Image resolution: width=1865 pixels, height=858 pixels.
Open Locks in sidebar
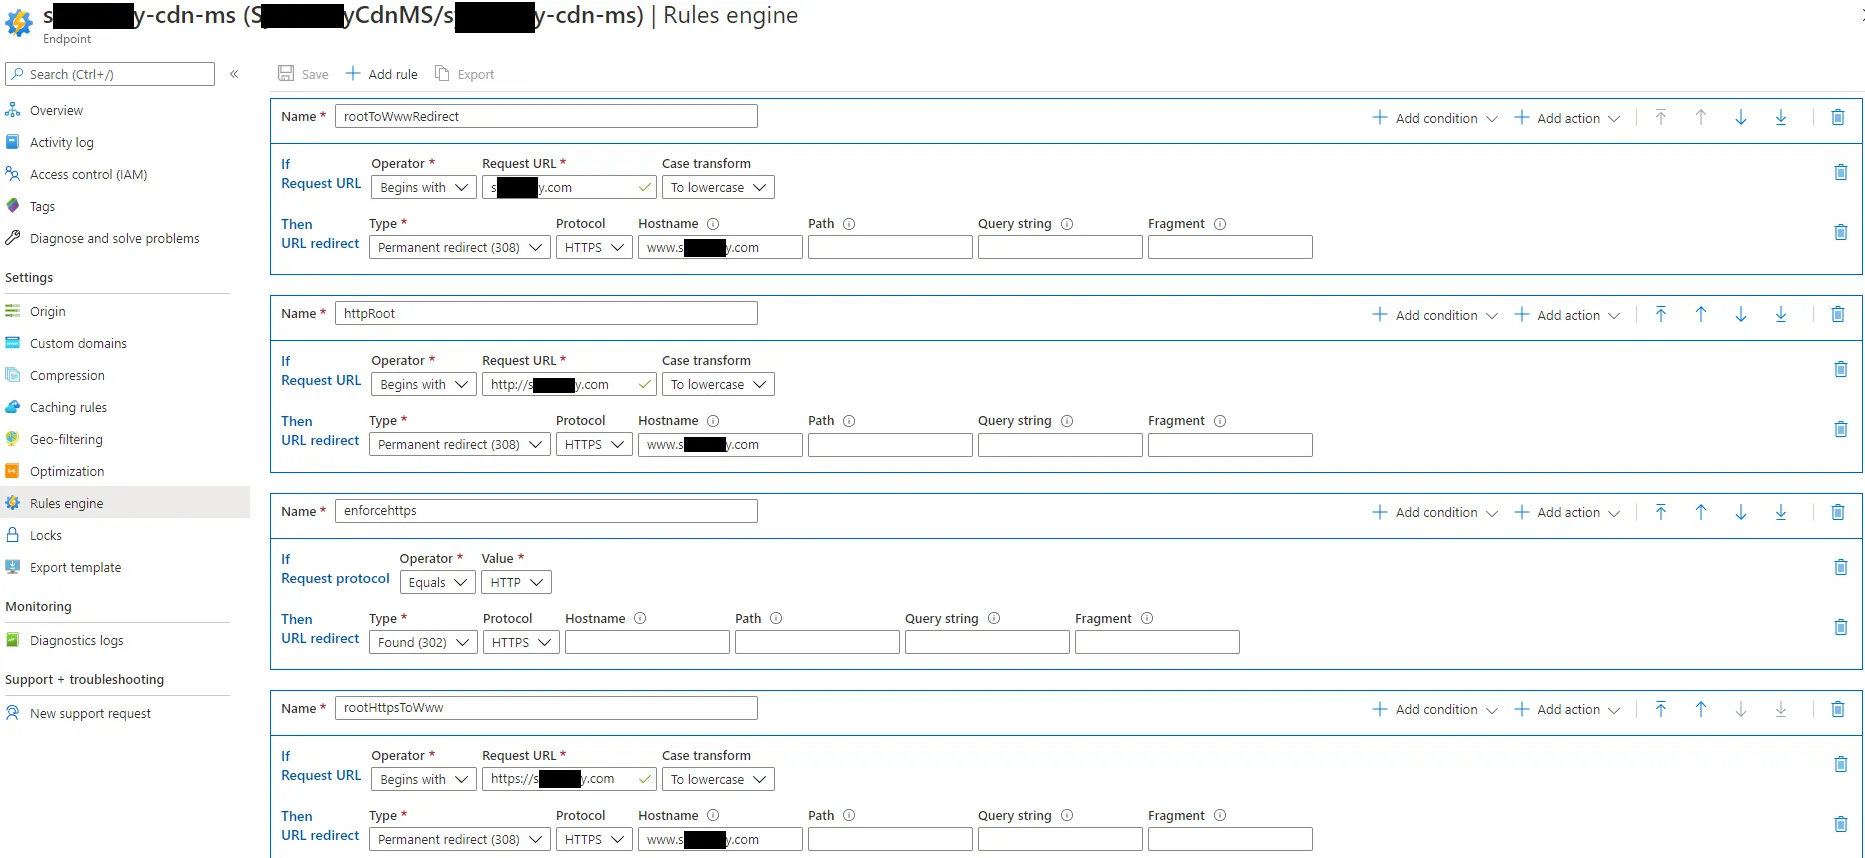pyautogui.click(x=45, y=535)
